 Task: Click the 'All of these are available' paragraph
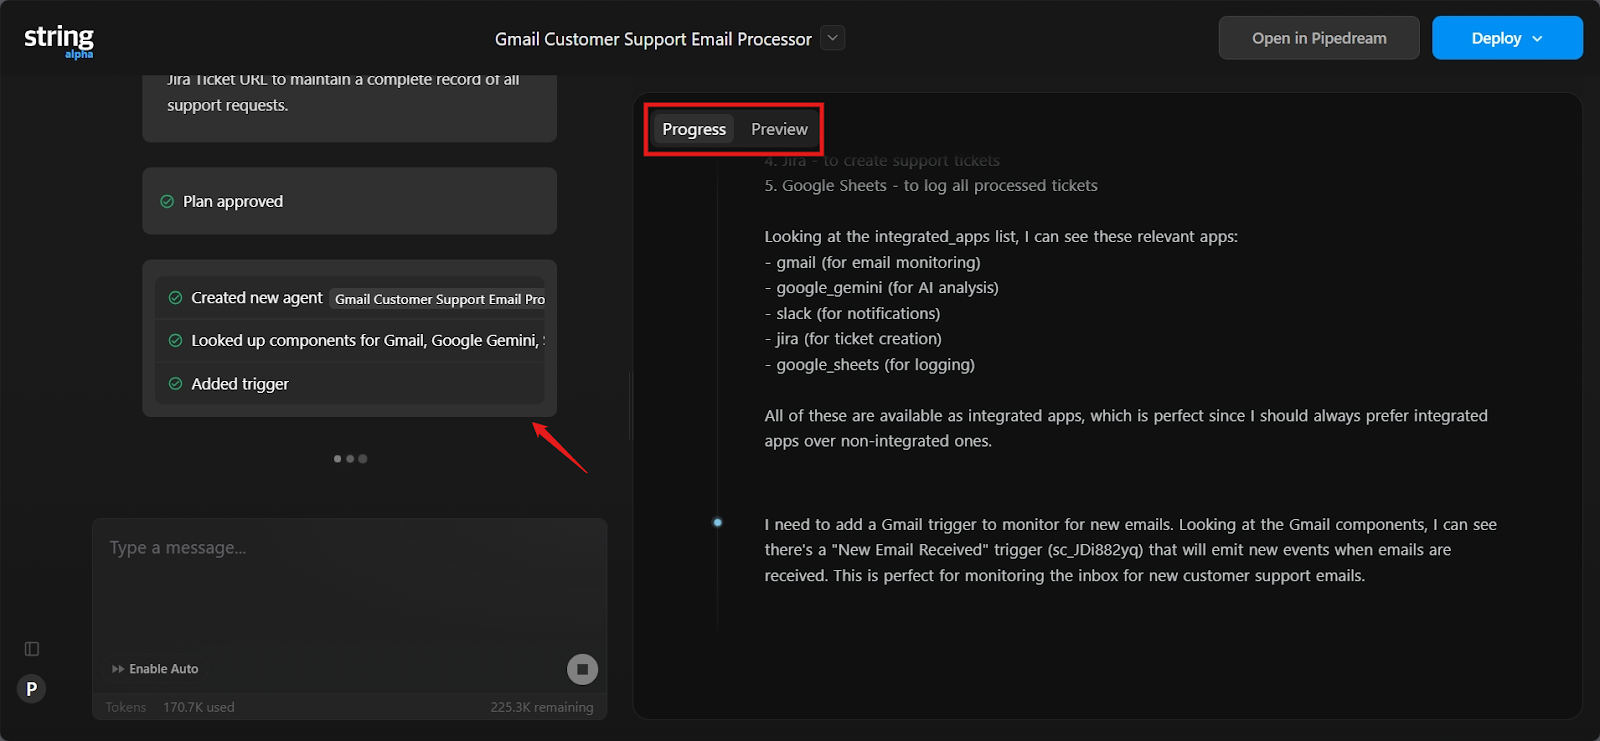tap(1126, 428)
